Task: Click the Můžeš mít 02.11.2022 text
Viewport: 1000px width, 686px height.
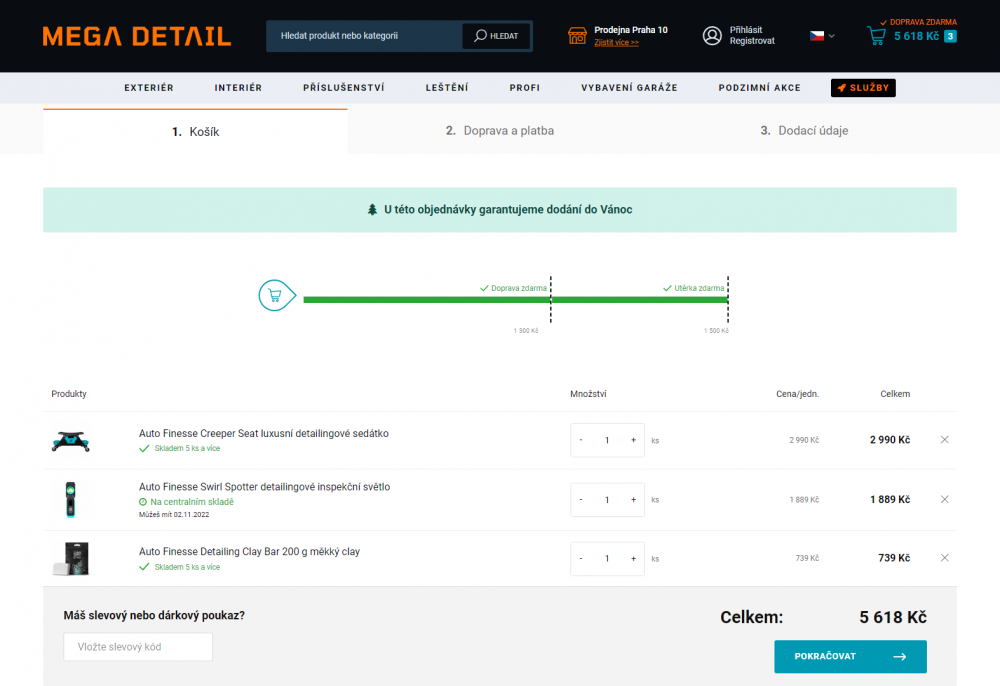Action: tap(174, 514)
